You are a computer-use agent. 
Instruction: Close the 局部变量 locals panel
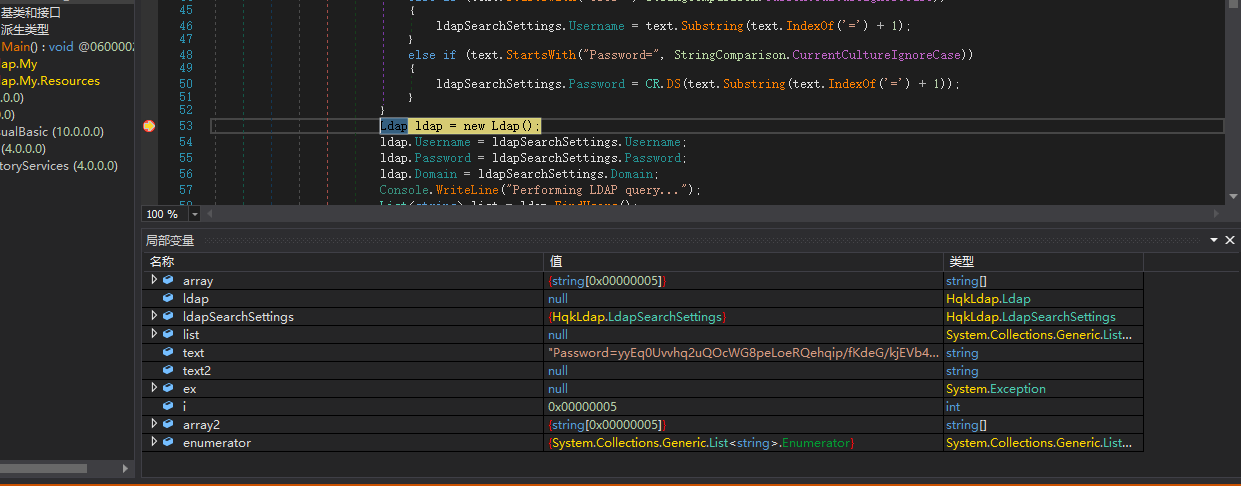1230,240
